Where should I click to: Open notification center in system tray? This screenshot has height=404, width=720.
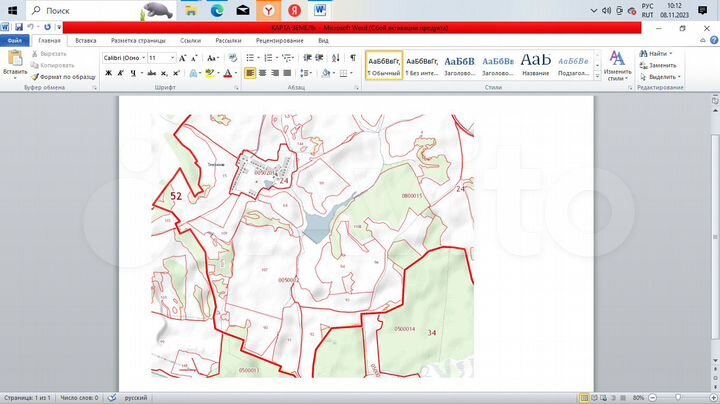click(x=703, y=11)
